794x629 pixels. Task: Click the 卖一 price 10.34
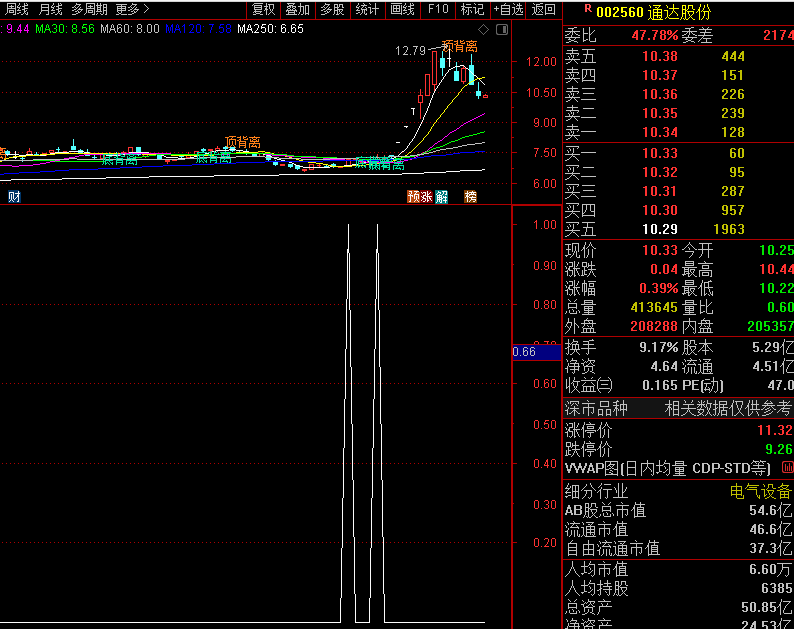point(660,132)
